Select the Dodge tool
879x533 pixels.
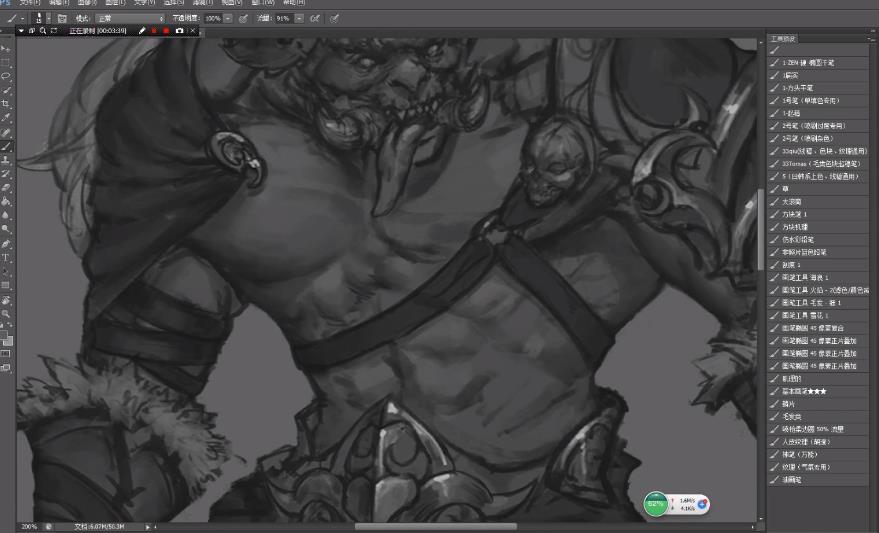tap(6, 230)
